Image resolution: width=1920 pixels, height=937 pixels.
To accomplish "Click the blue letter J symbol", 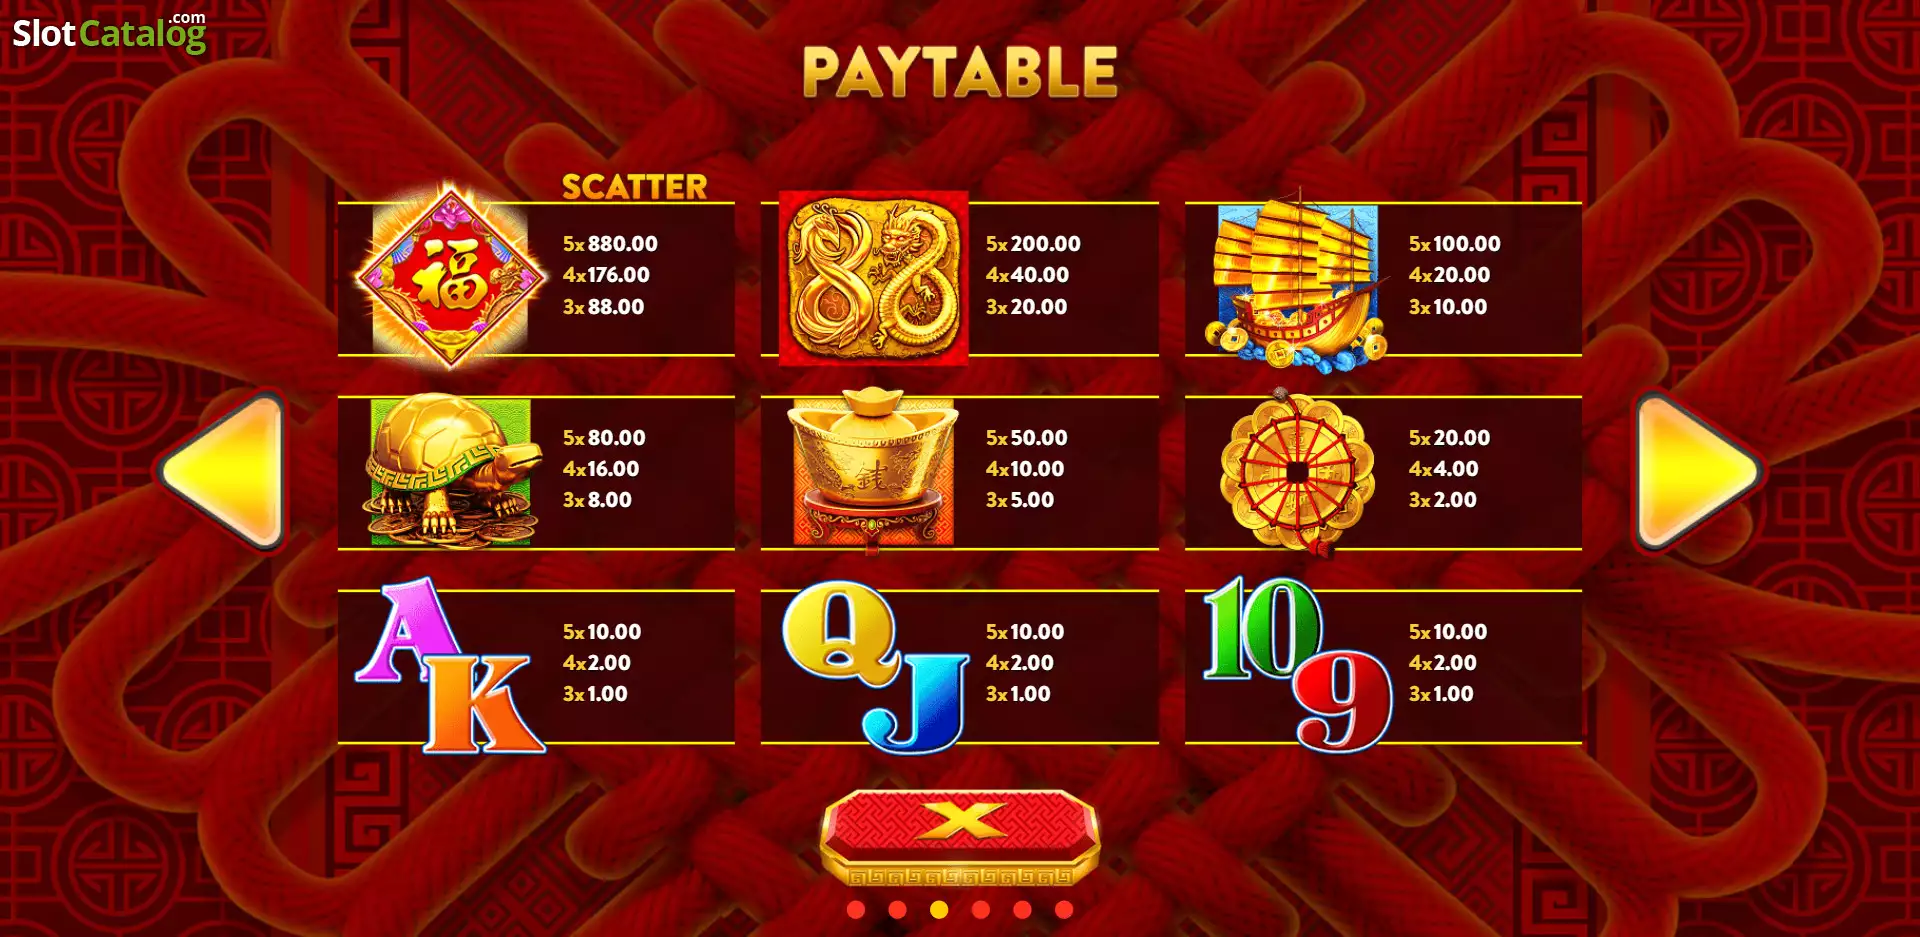I will pos(917,704).
